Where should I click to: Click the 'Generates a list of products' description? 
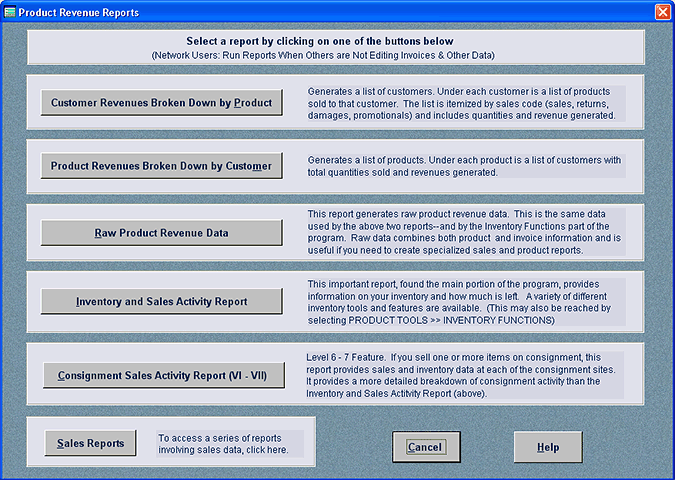pyautogui.click(x=466, y=166)
